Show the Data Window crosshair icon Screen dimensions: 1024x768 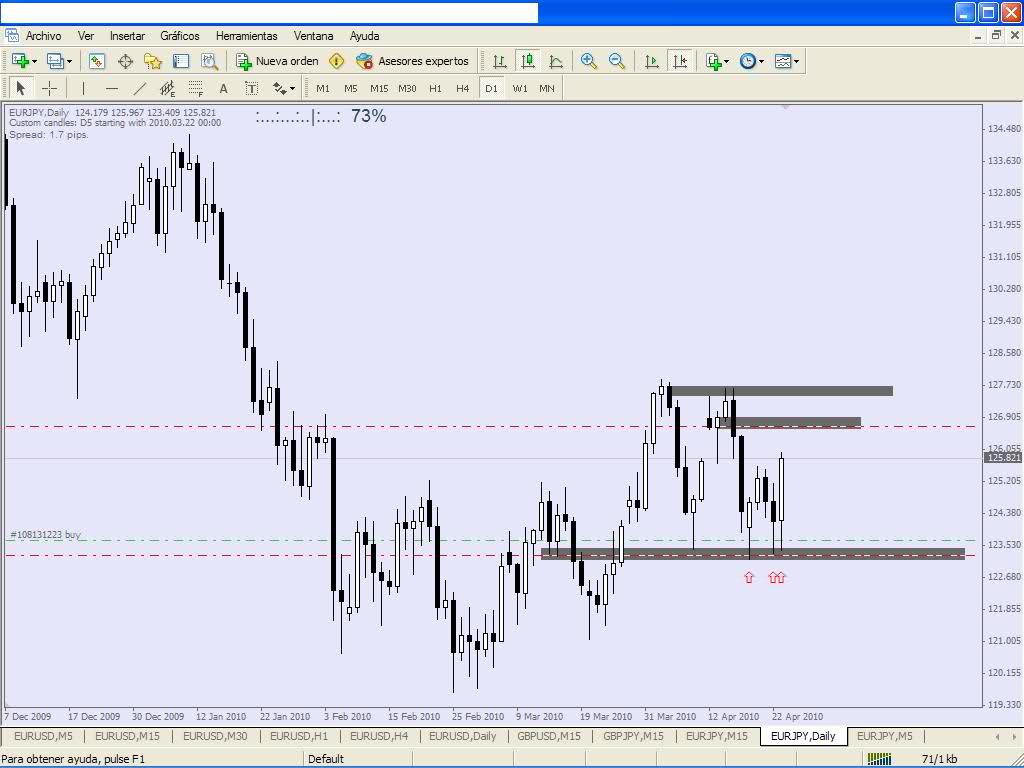(x=125, y=61)
